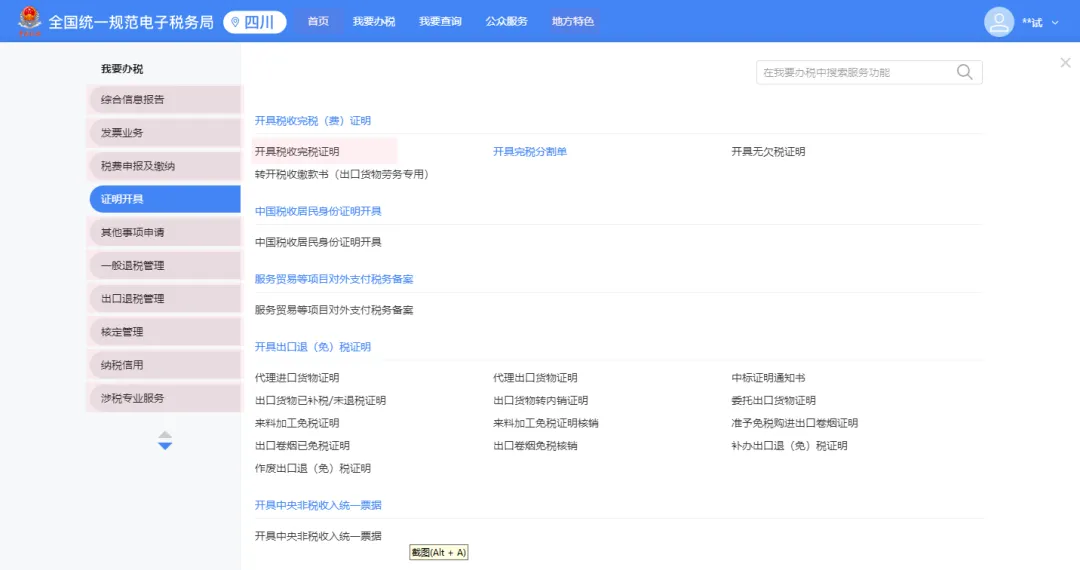Open 地方特色 in the top navigation
1080x570 pixels.
tap(572, 21)
